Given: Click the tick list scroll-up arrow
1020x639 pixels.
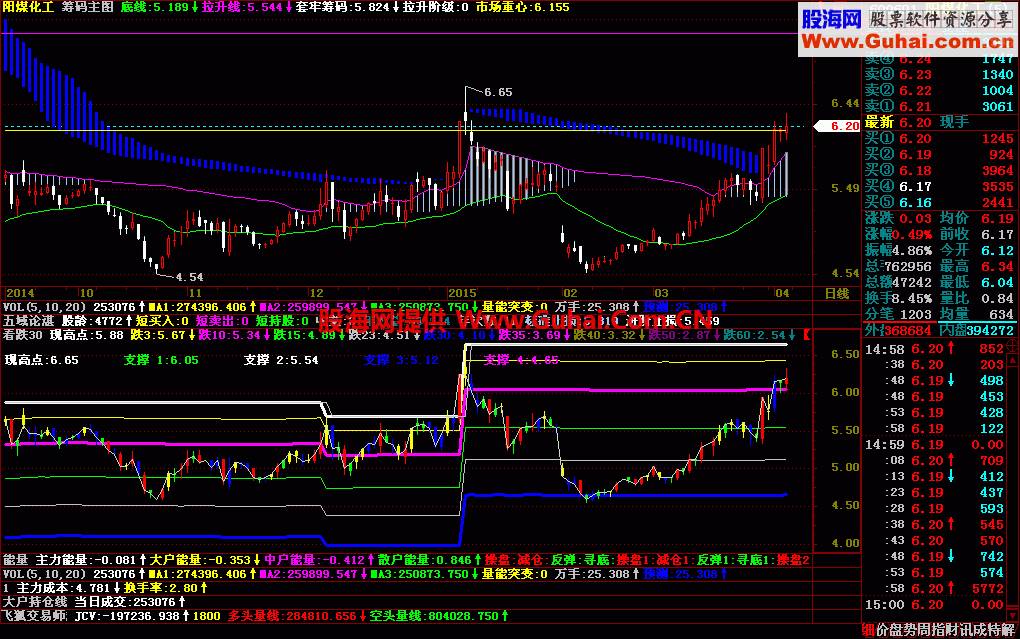Looking at the screenshot, I should tap(1013, 358).
